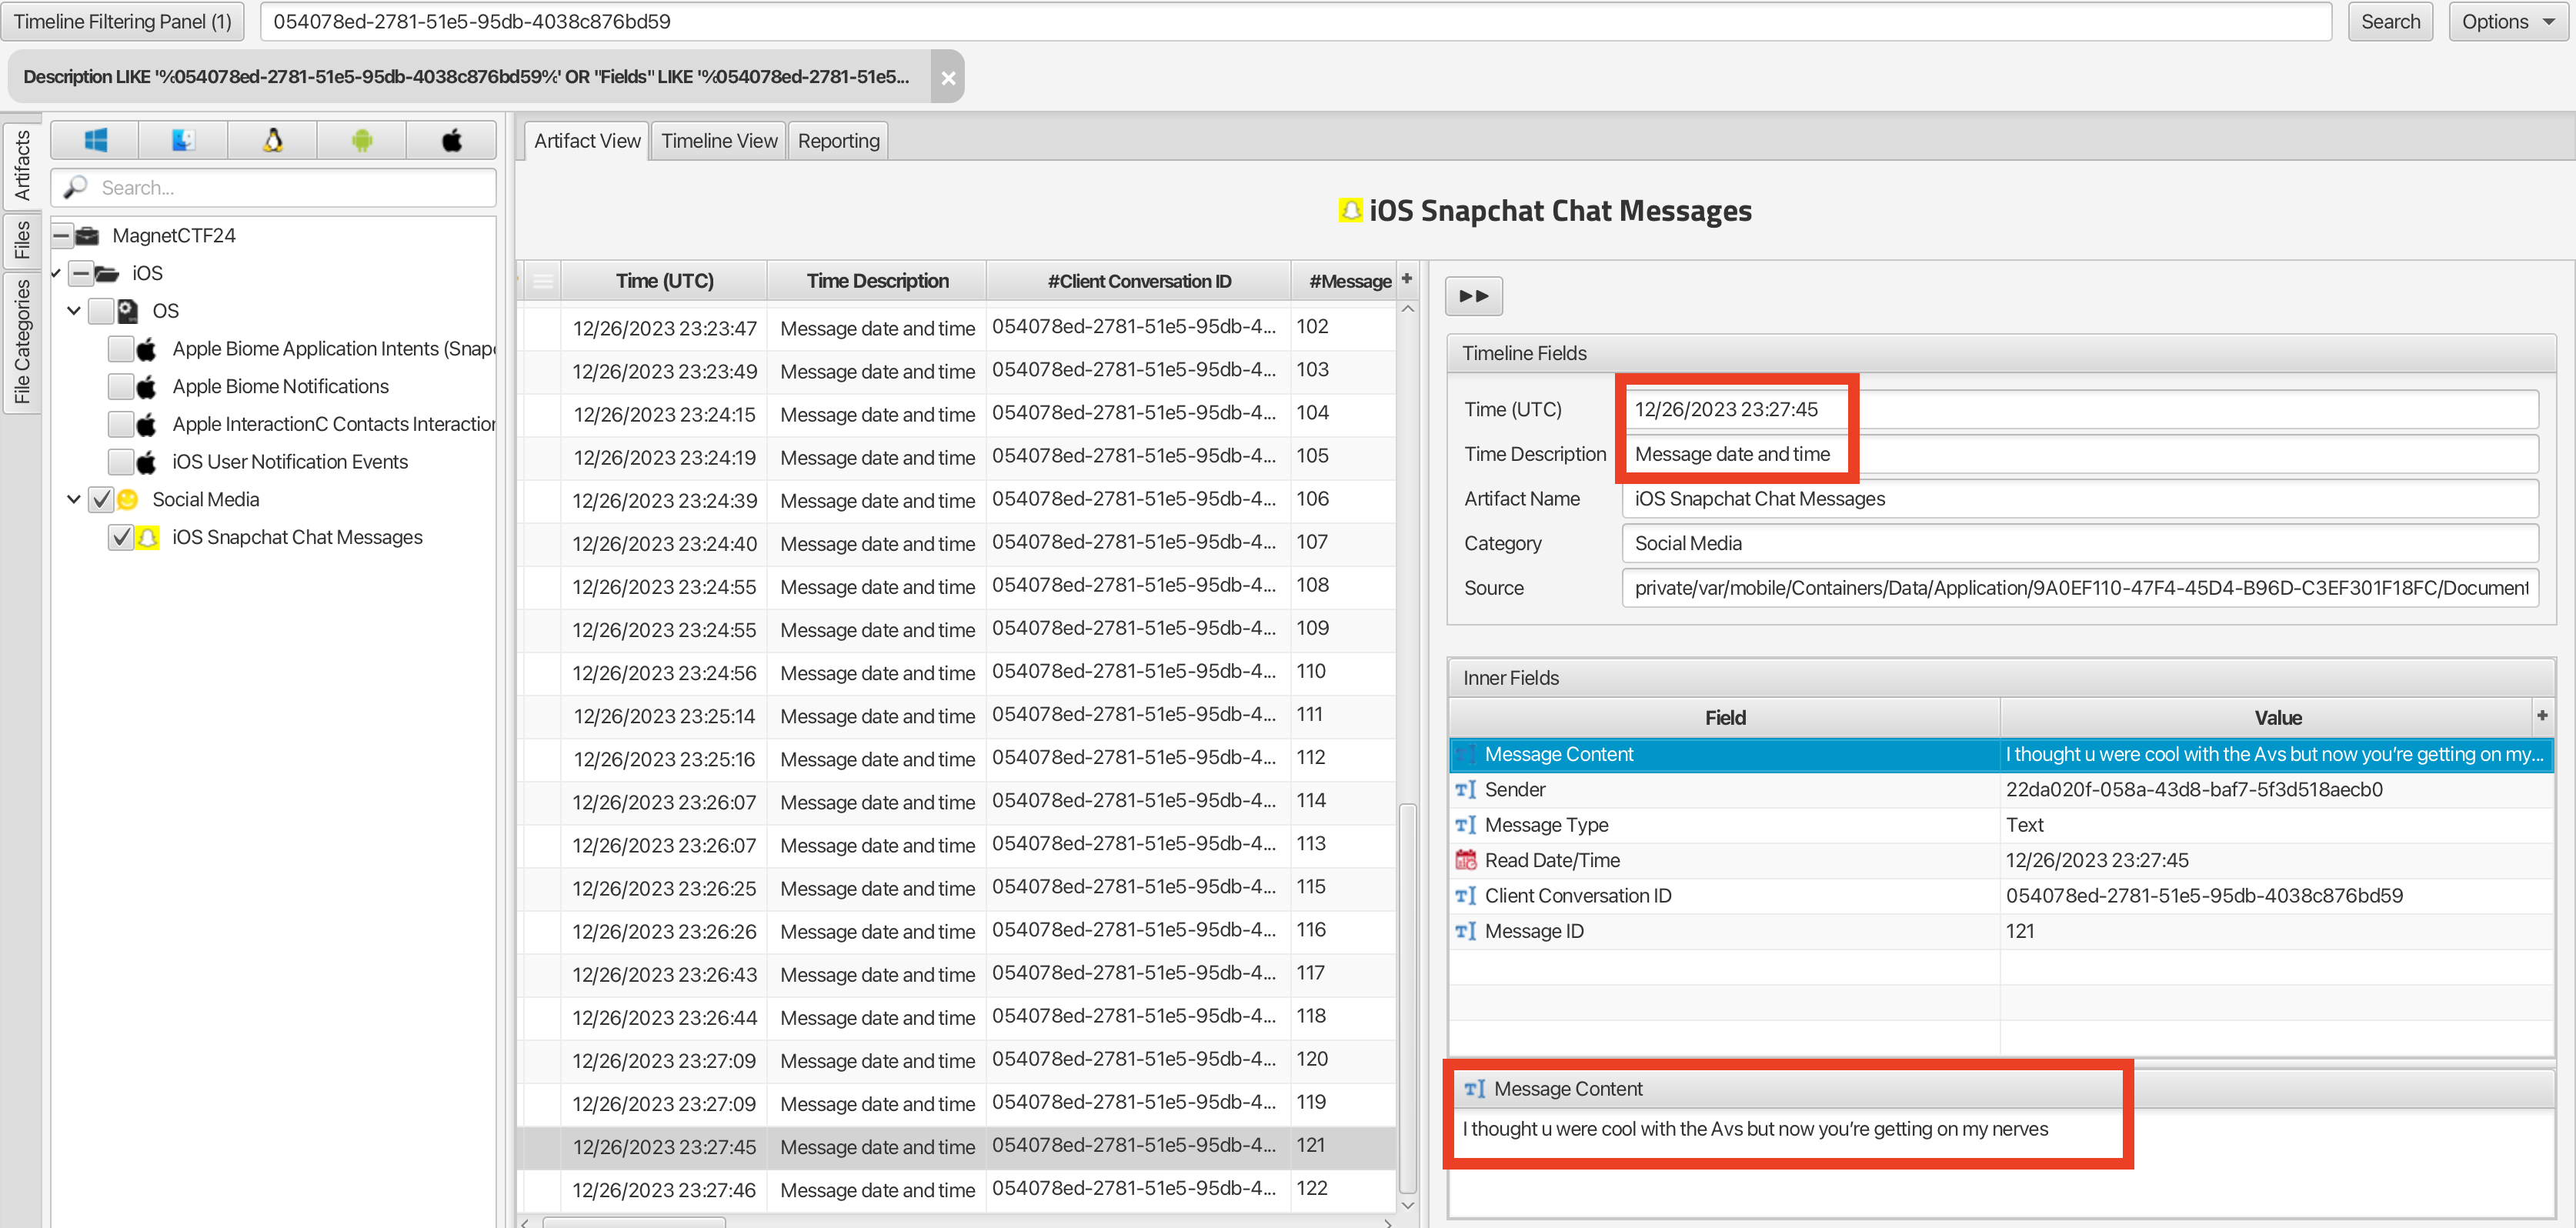Viewport: 2576px width, 1228px height.
Task: Select the File Categories side tab
Action: [21, 342]
